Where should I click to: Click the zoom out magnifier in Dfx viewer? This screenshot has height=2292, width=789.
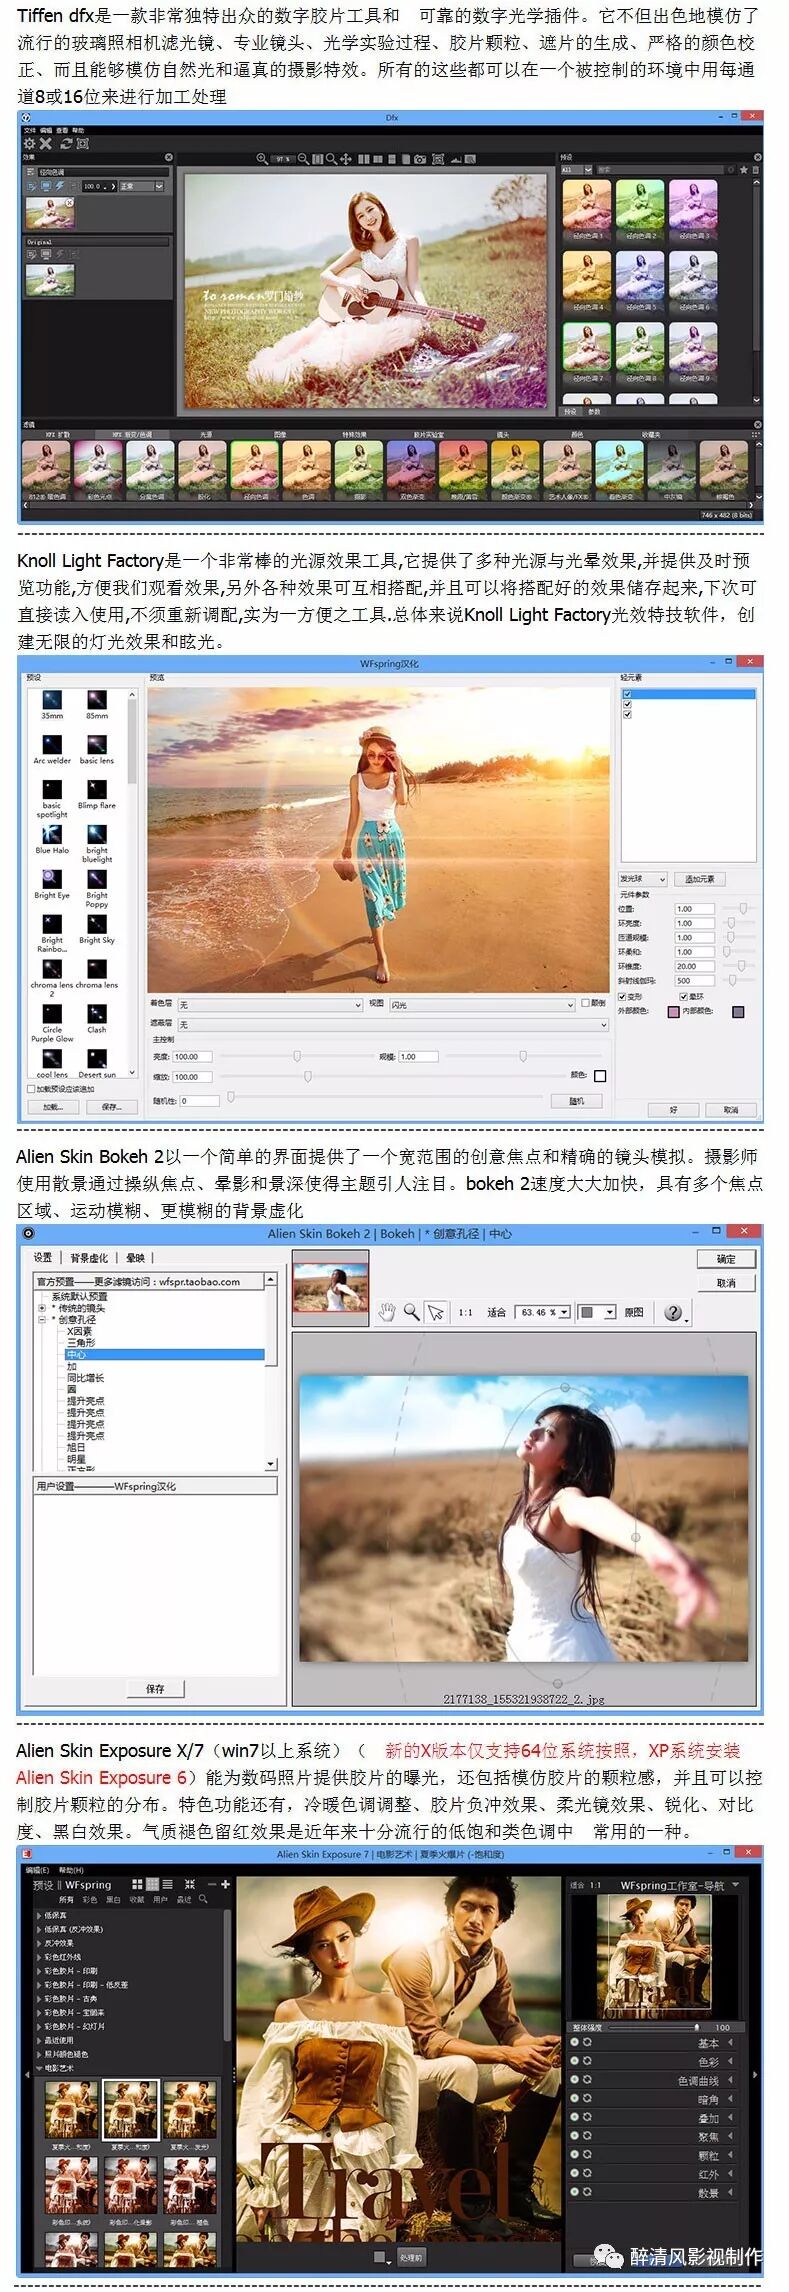tap(304, 158)
